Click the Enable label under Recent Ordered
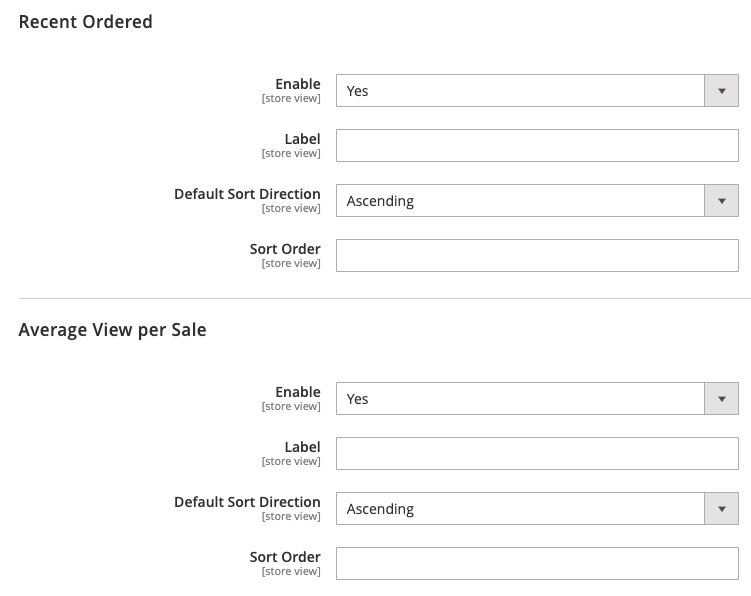Image resolution: width=751 pixels, height=596 pixels. 298,84
